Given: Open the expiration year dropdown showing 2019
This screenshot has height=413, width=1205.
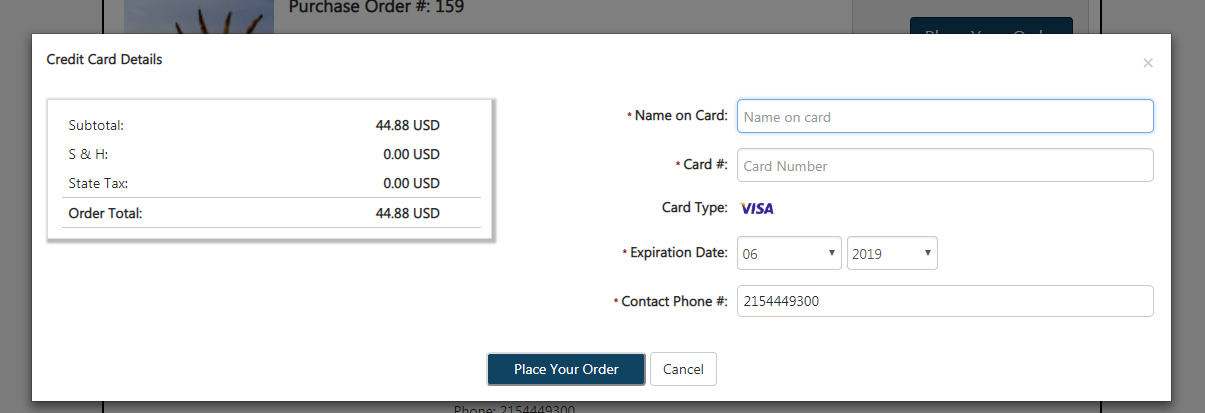Looking at the screenshot, I should 892,254.
